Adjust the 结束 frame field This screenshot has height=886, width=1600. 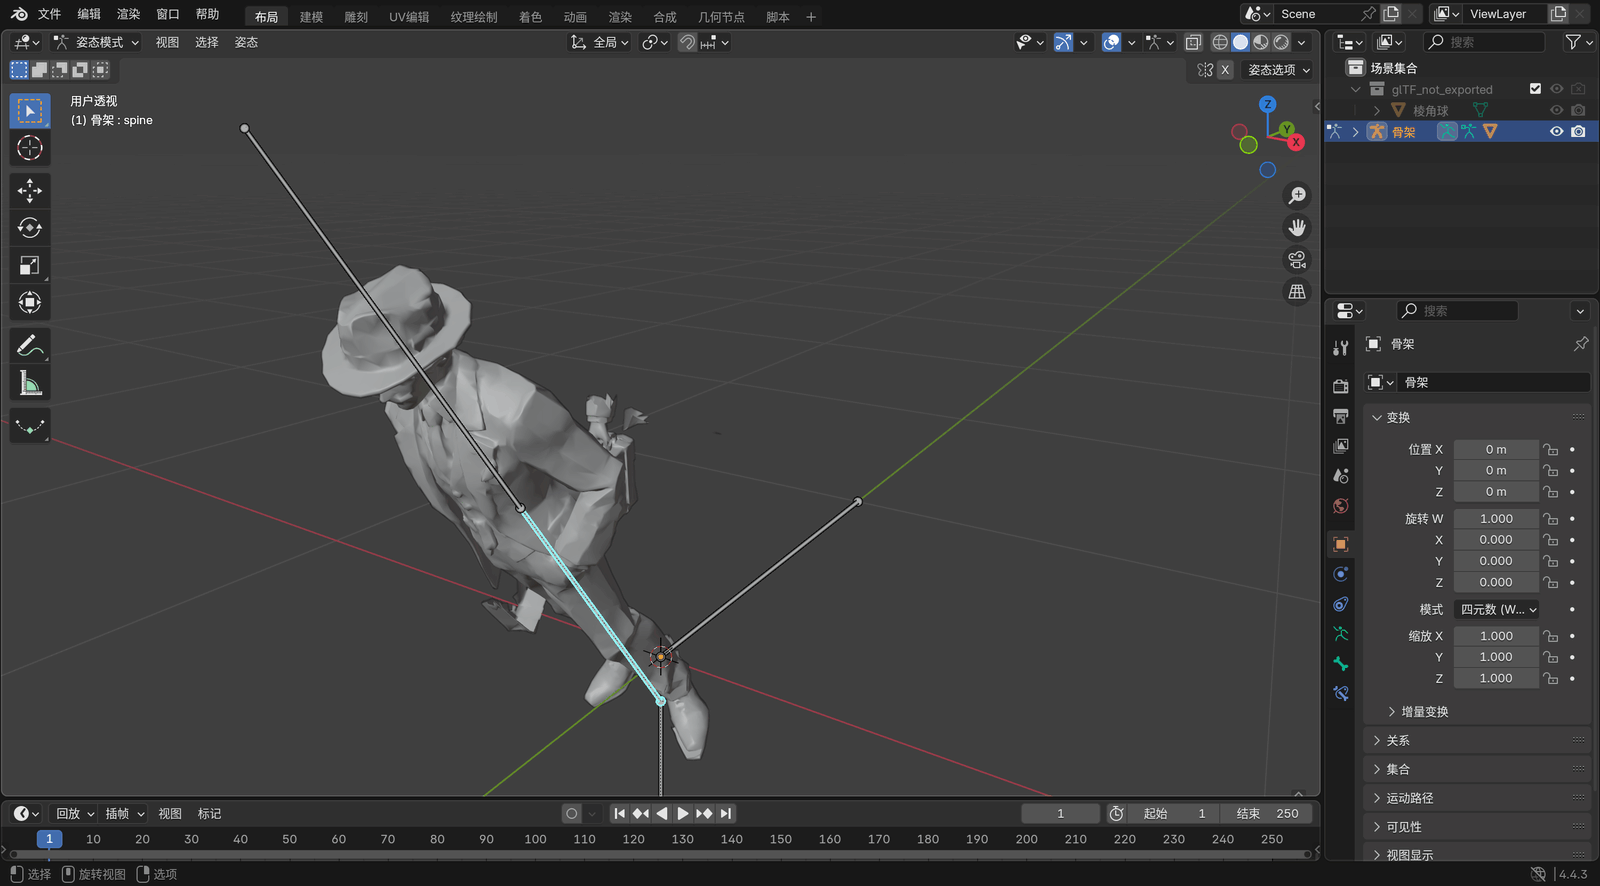tap(1267, 814)
